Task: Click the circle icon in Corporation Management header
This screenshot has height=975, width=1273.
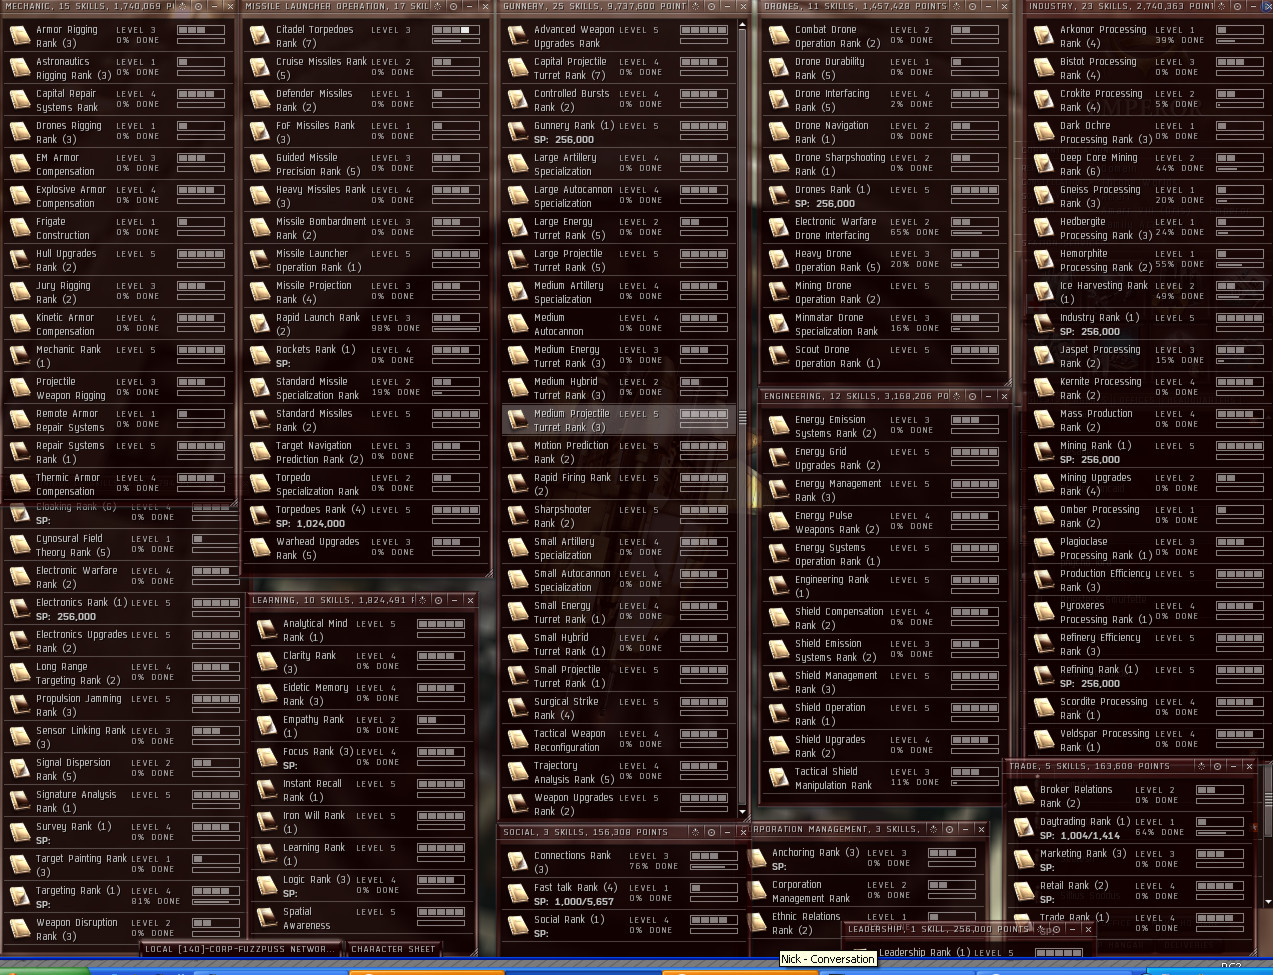Action: click(x=949, y=829)
